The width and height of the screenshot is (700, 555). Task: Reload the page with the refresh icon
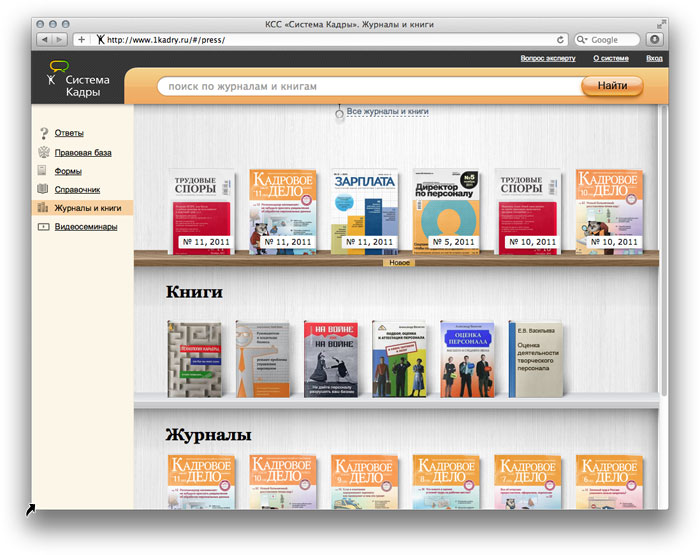[561, 40]
